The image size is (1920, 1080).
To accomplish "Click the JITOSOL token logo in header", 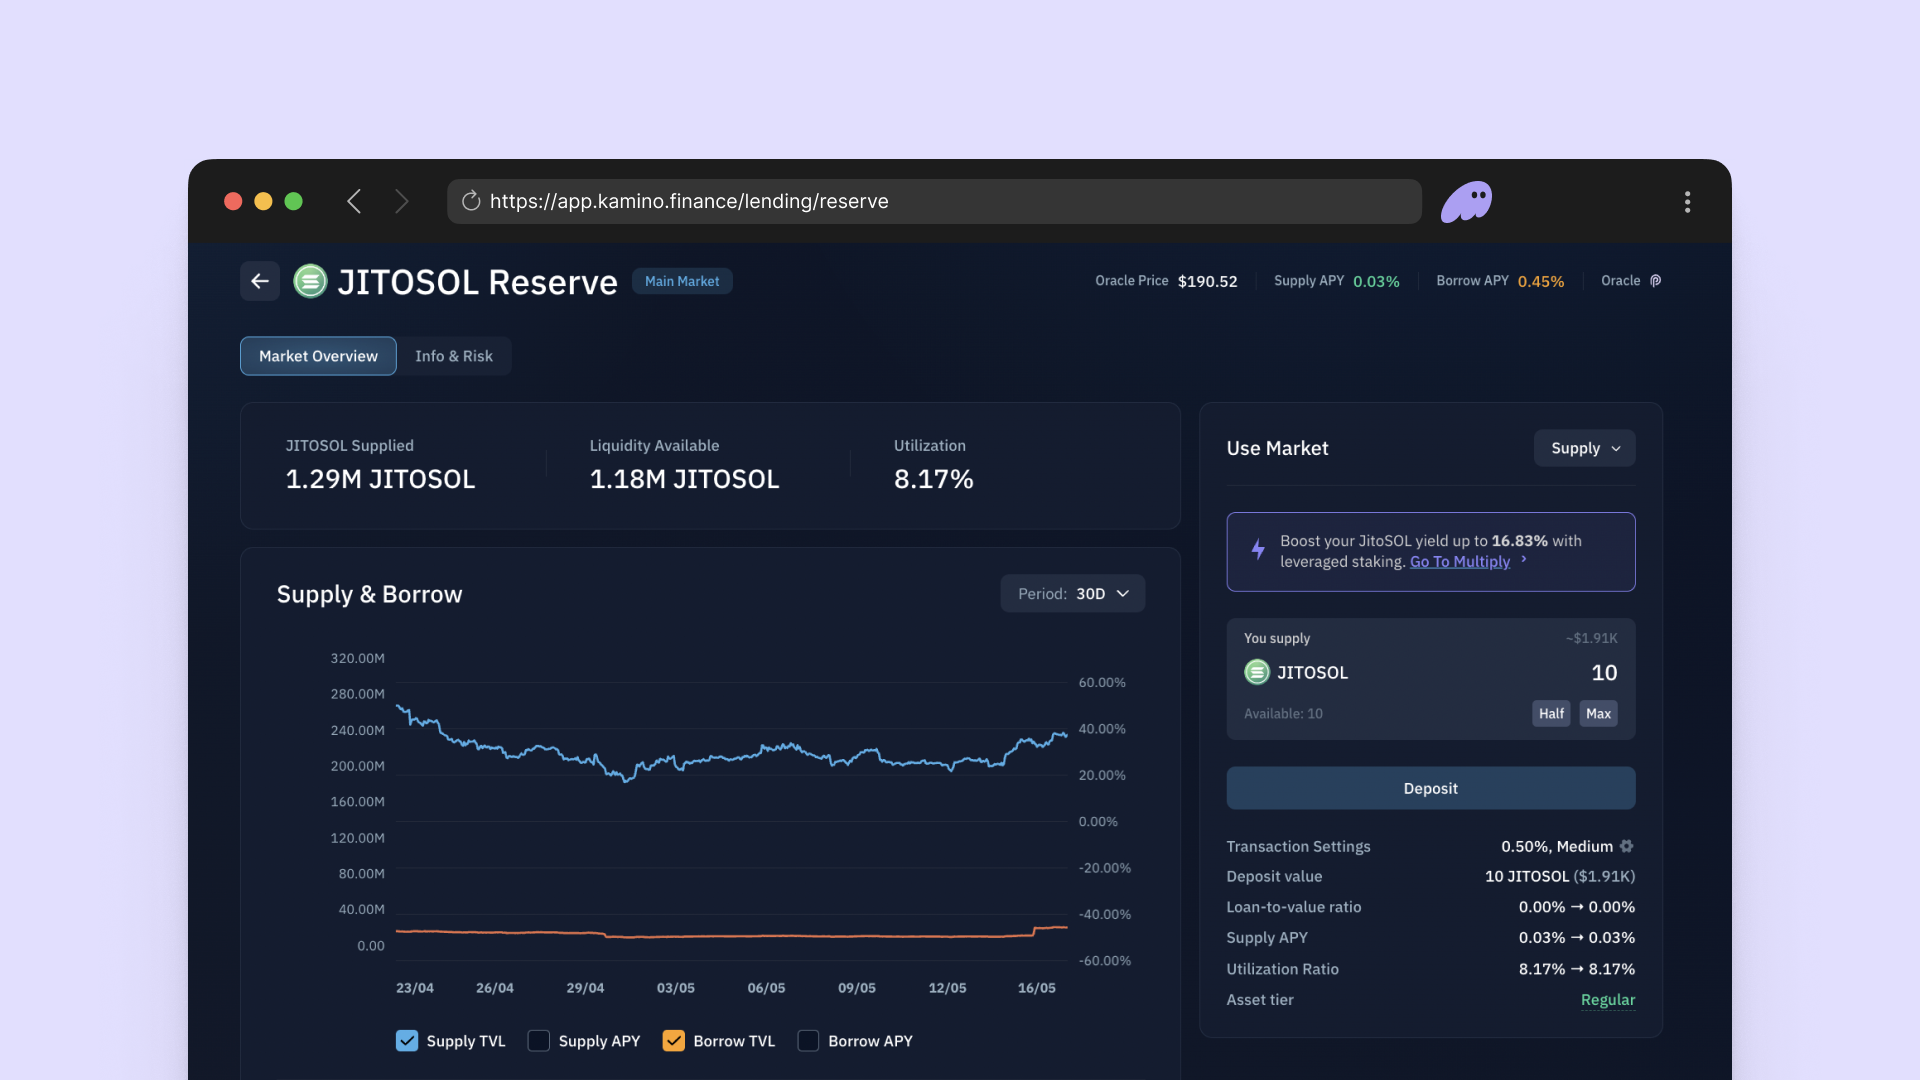I will tap(310, 281).
